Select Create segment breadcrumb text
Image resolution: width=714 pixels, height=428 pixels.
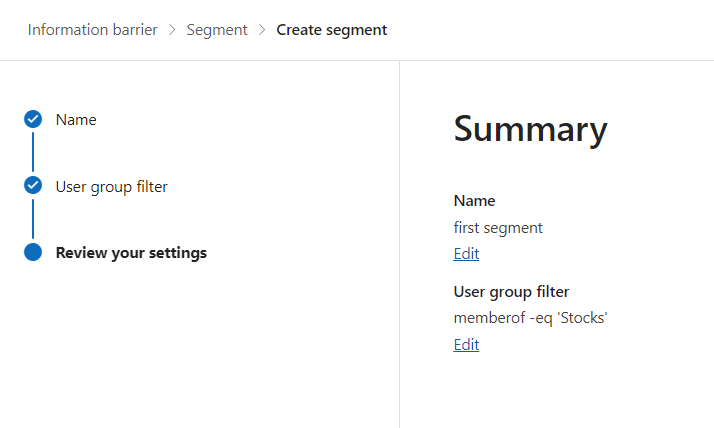coord(331,30)
